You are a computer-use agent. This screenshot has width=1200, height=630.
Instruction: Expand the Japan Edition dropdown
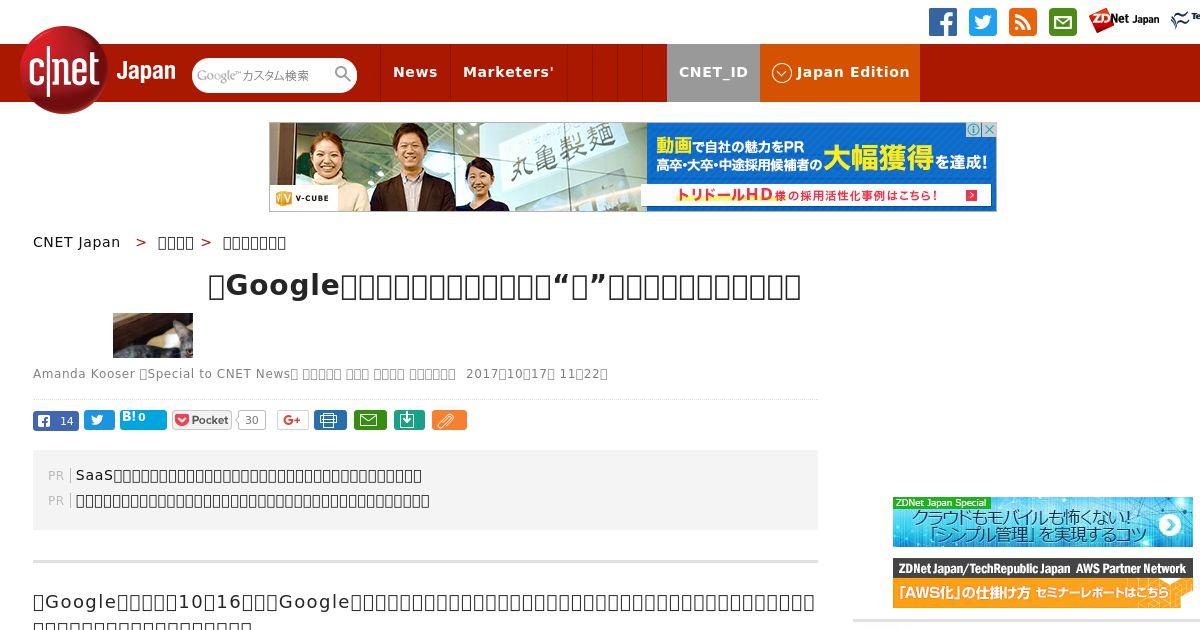[x=840, y=72]
